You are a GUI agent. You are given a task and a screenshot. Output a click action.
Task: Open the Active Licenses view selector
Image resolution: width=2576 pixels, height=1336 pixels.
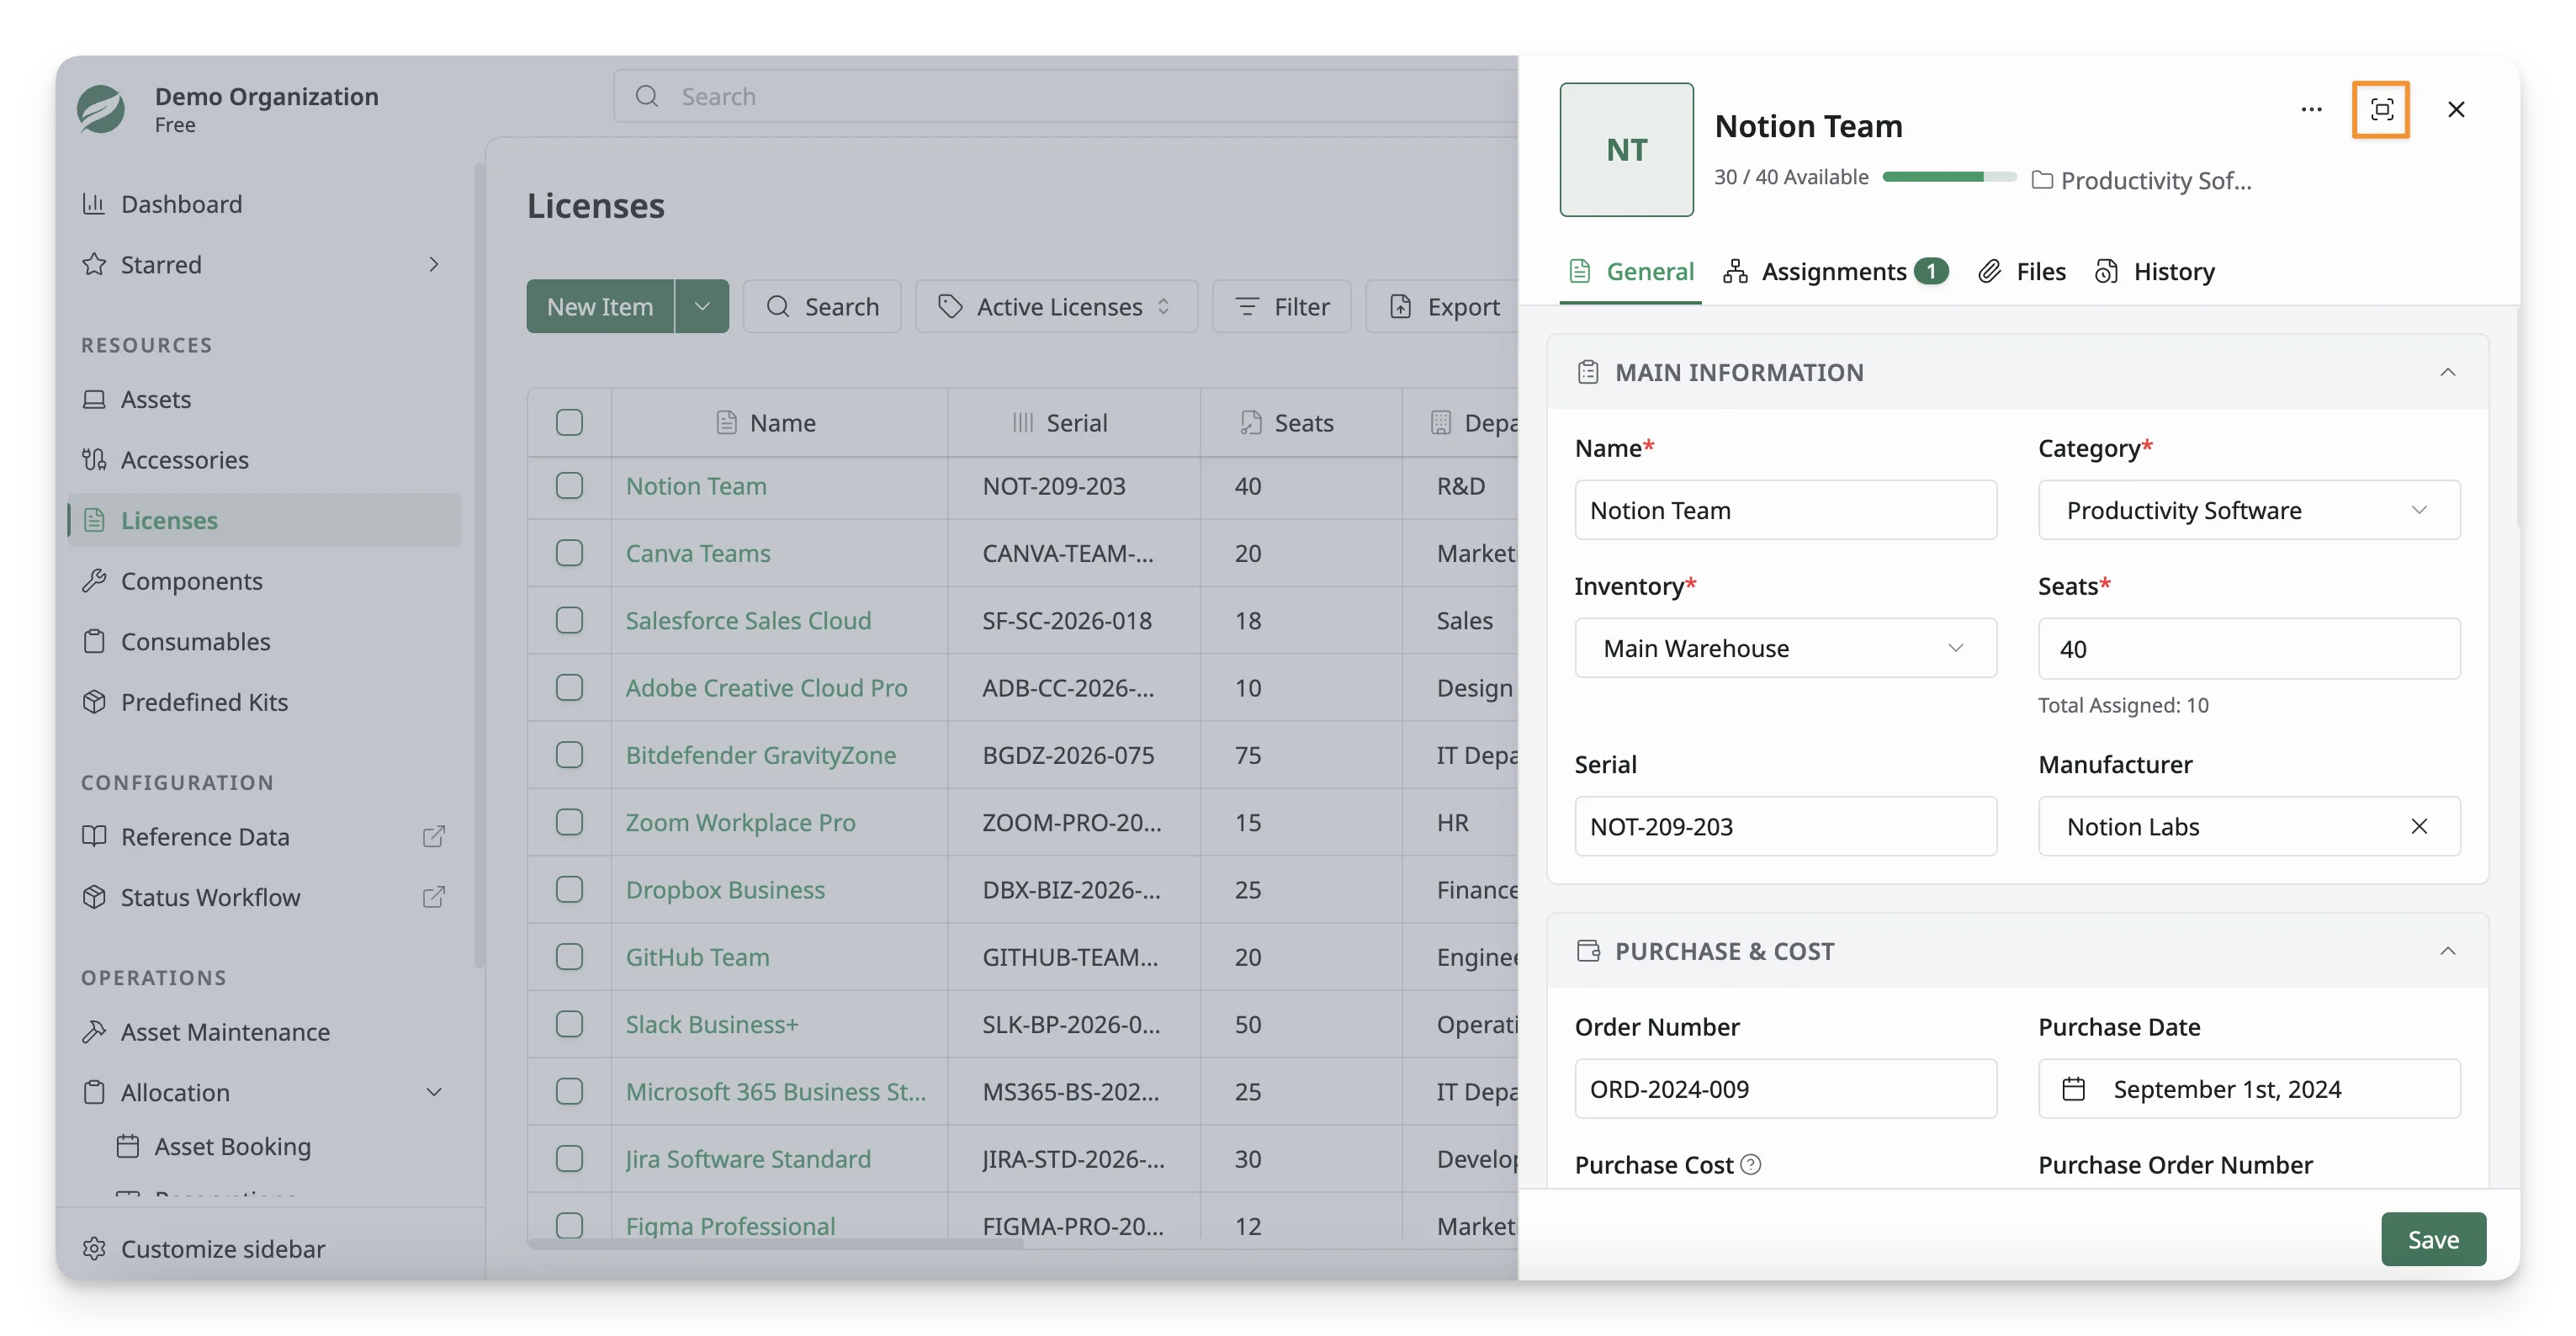1056,306
